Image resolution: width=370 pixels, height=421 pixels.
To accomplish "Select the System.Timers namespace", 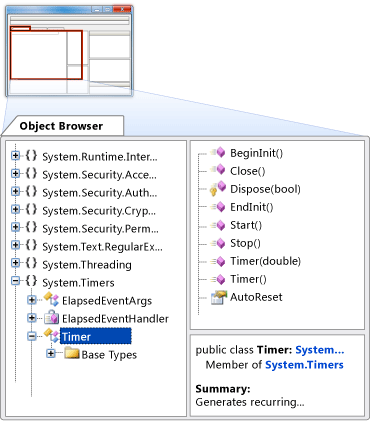I will [x=78, y=282].
